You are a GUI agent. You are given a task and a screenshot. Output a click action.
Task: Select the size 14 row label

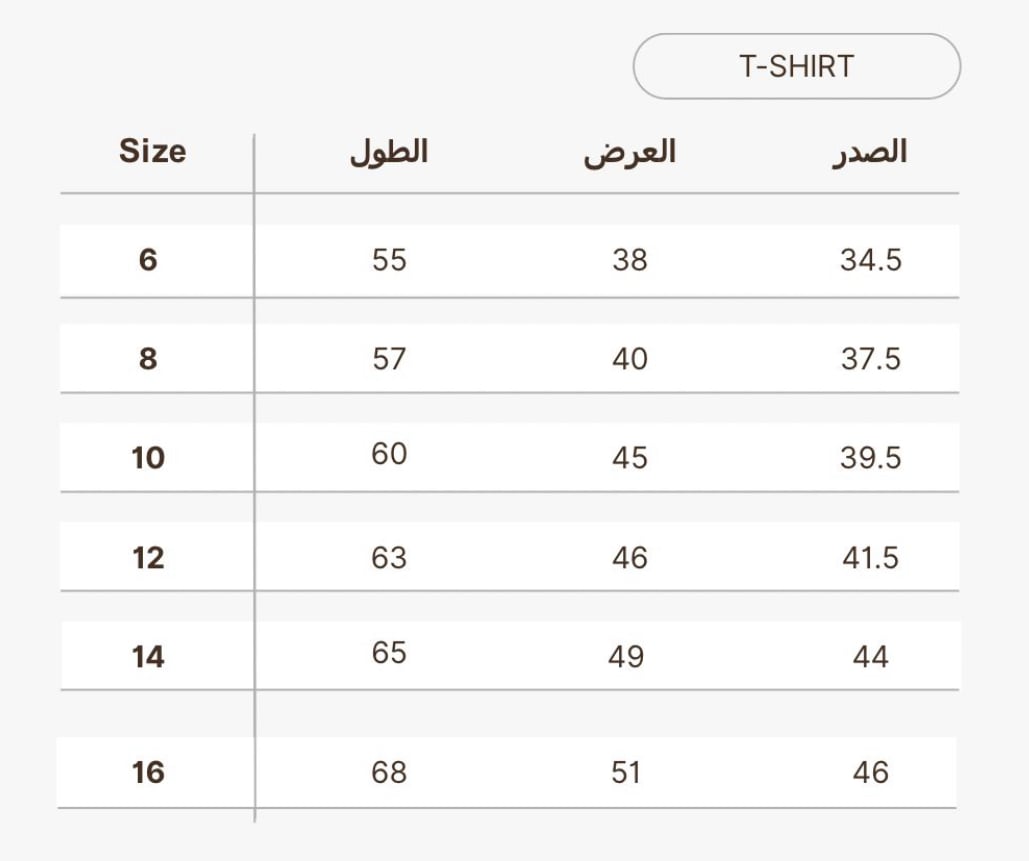click(148, 657)
